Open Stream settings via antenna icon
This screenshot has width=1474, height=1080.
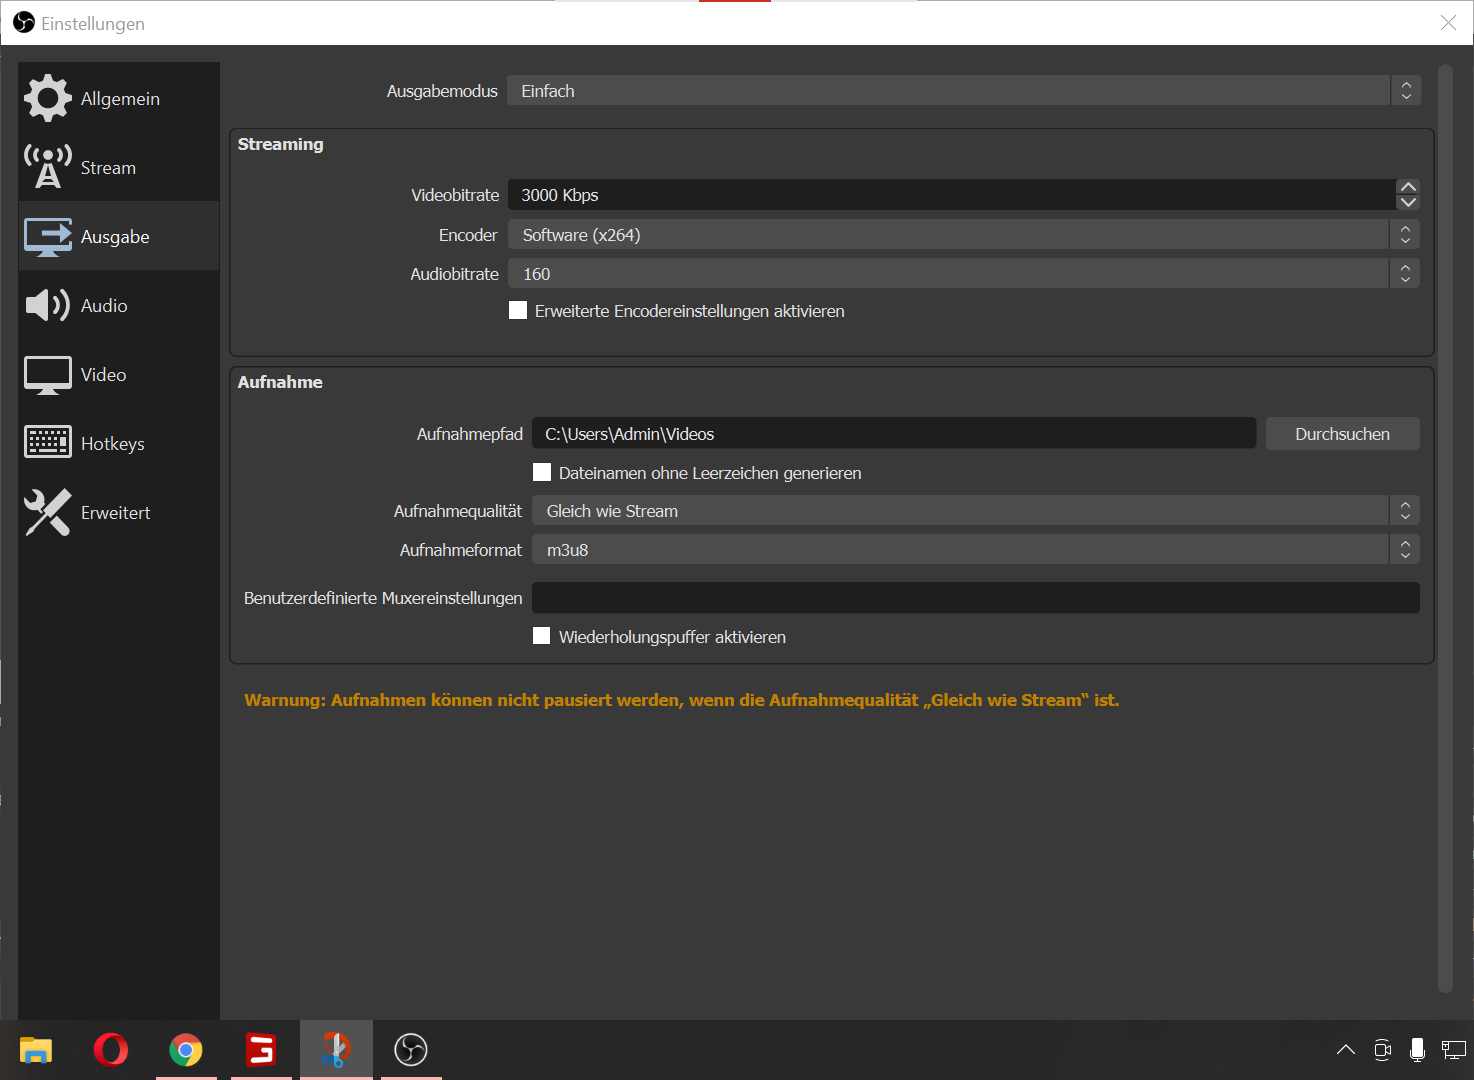47,167
